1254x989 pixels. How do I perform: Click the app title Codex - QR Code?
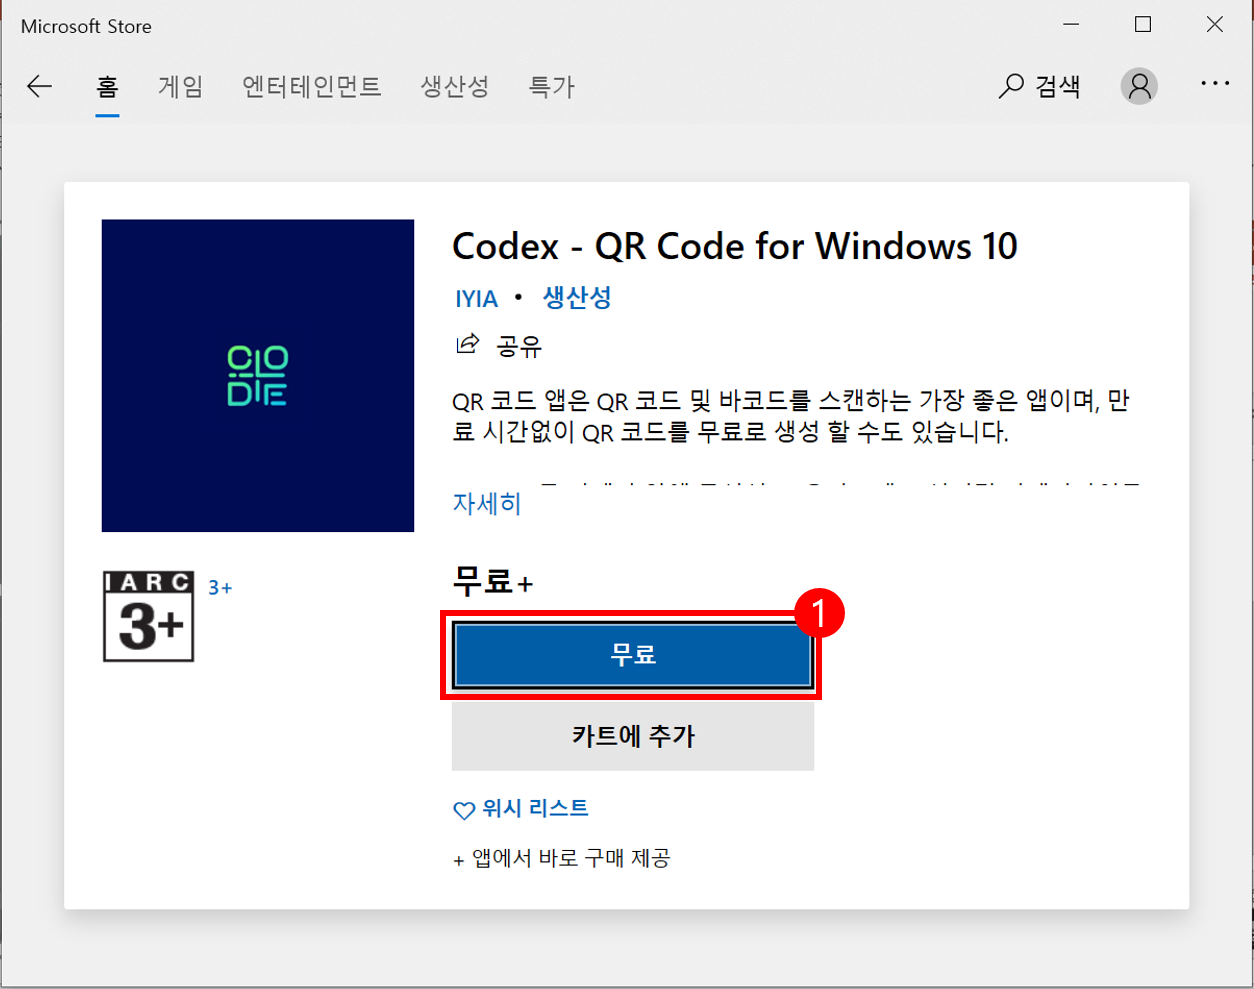tap(735, 246)
